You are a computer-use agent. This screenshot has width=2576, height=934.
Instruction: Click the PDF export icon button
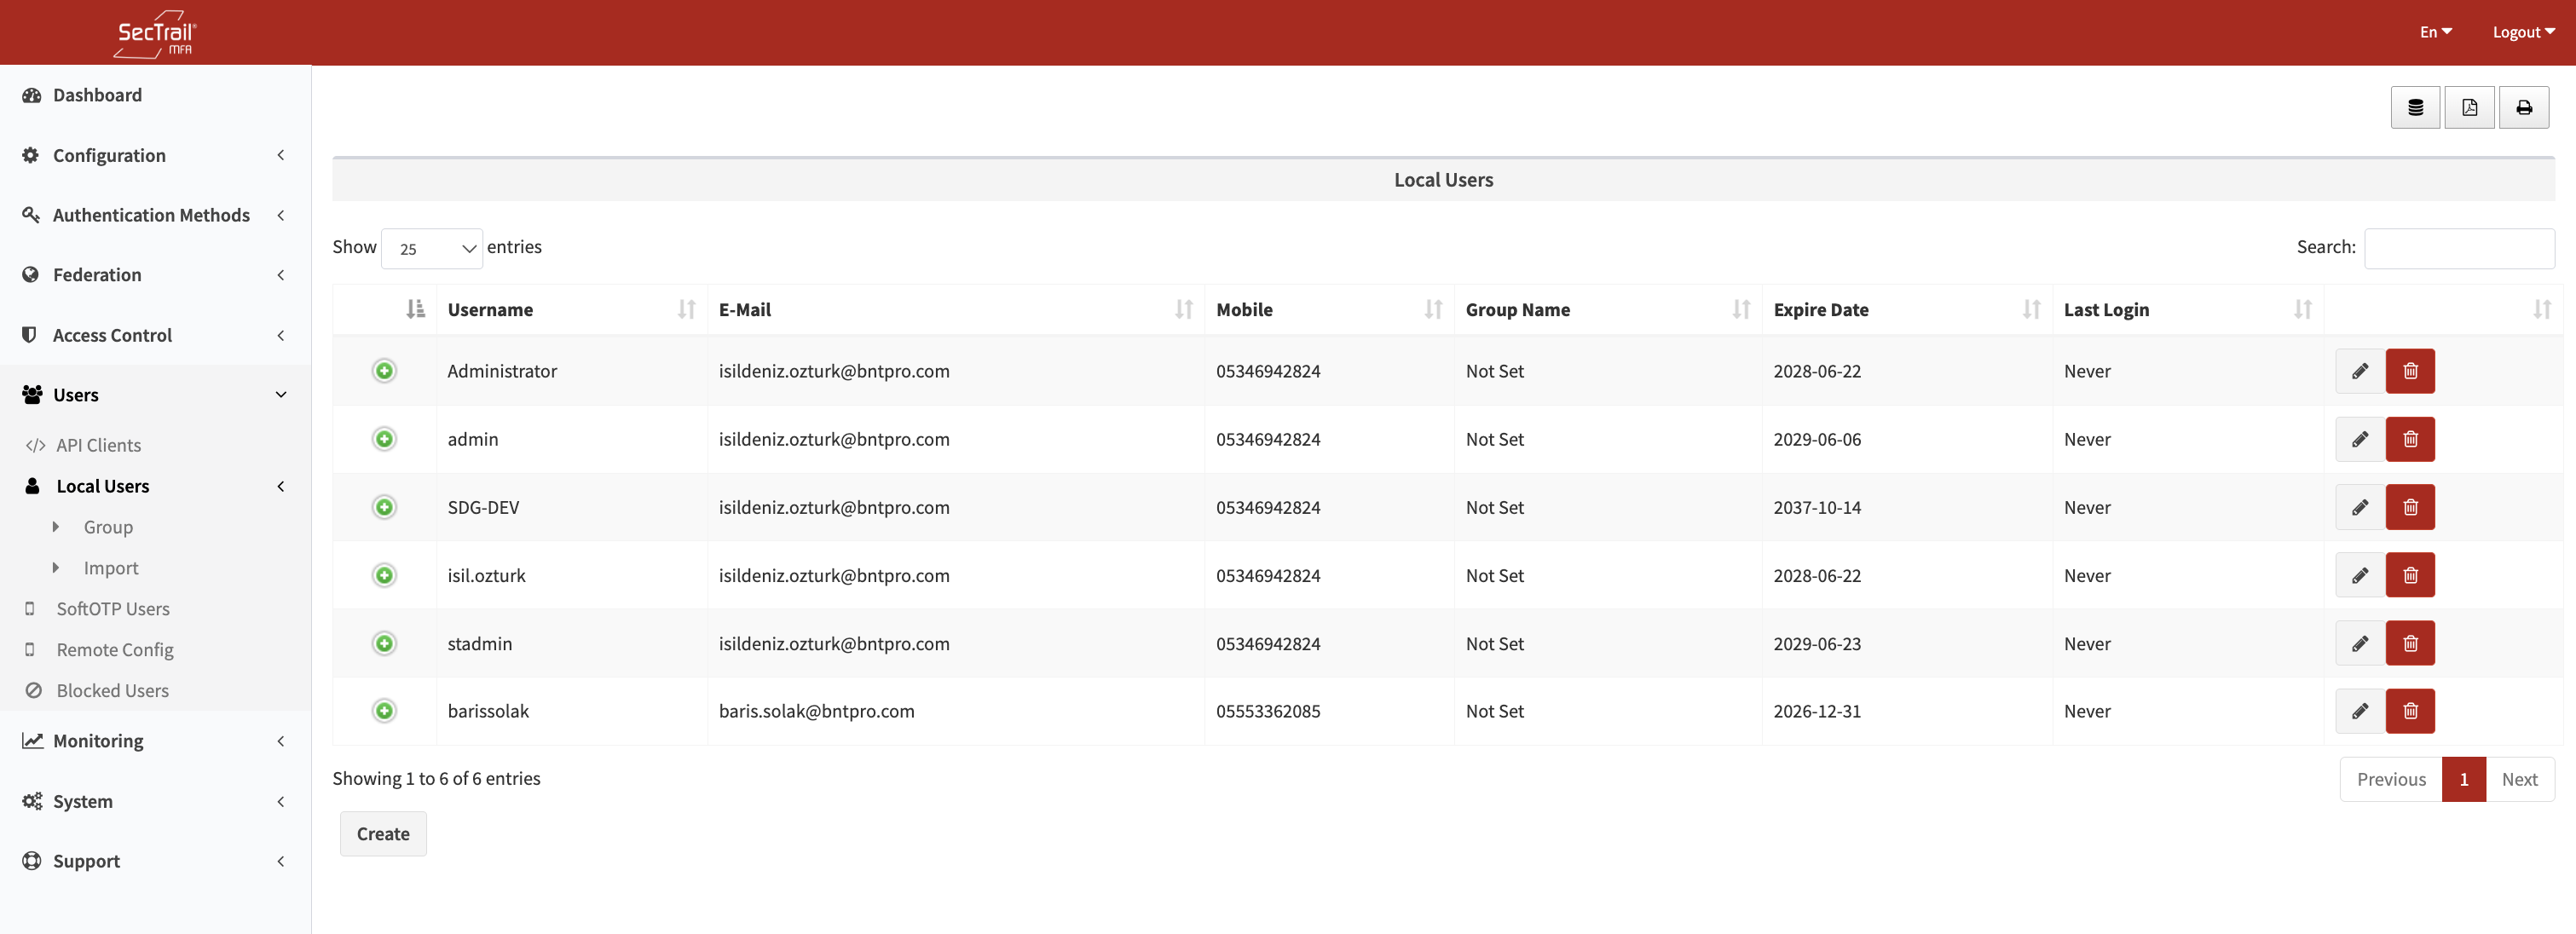click(2469, 108)
